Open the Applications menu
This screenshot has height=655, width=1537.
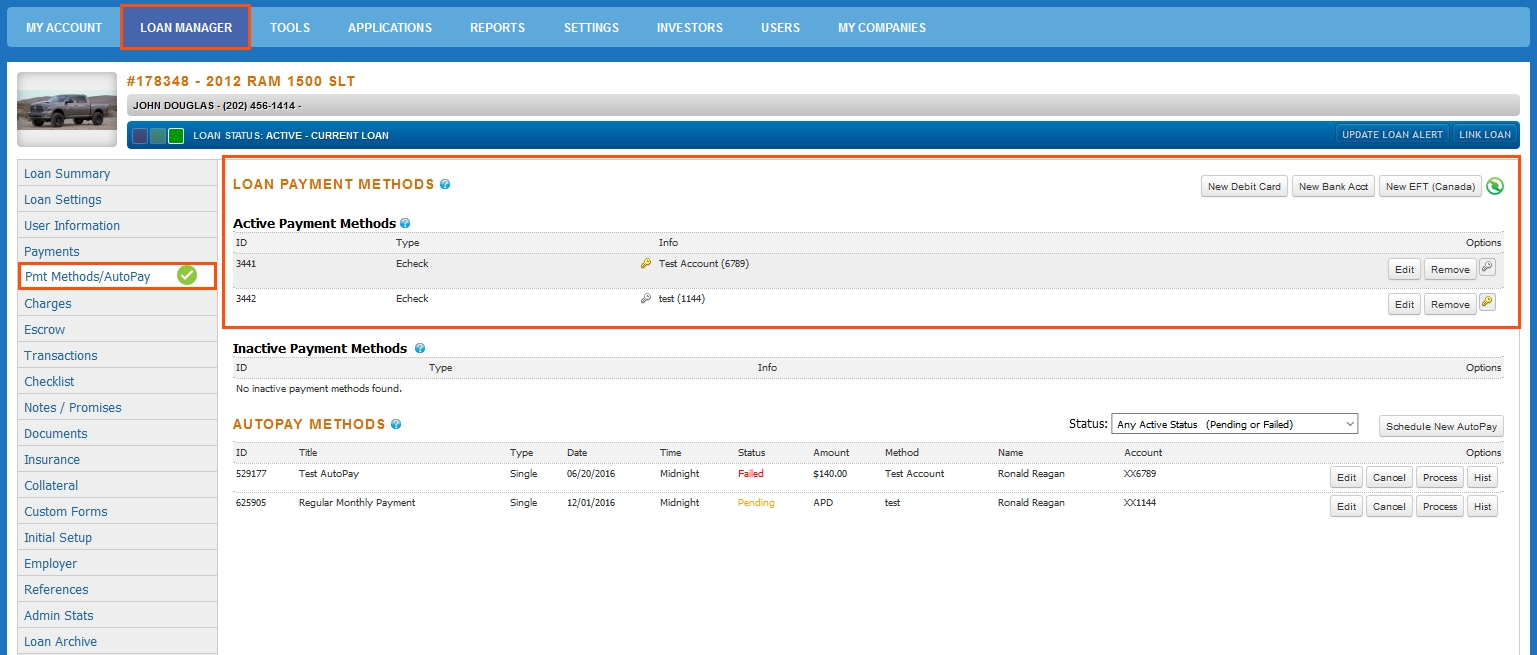point(390,28)
